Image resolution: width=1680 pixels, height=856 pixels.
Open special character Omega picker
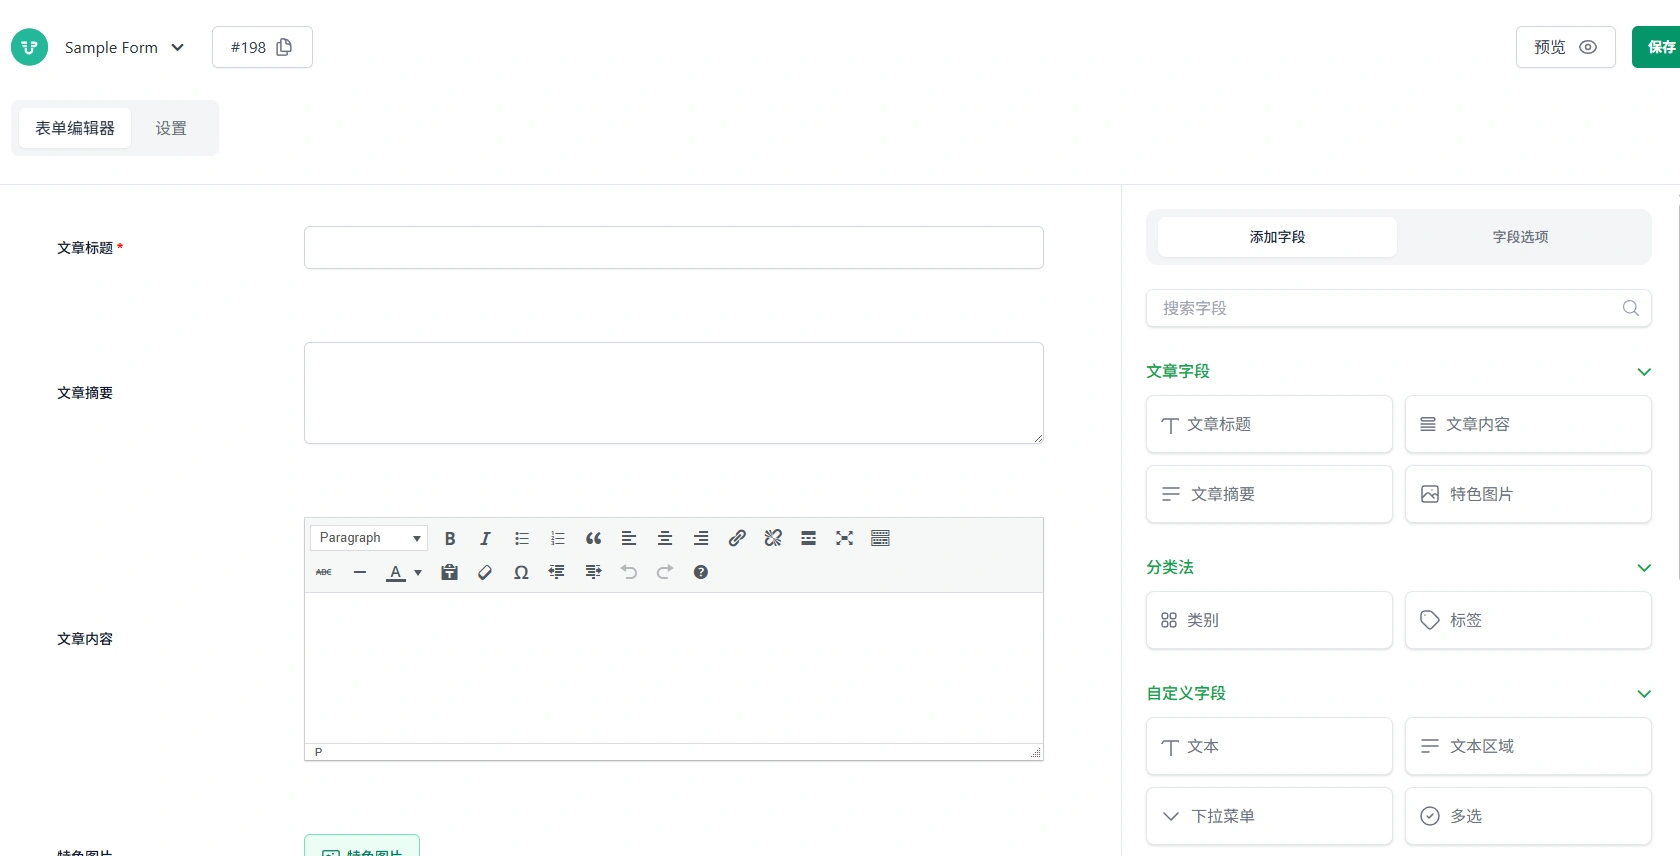(521, 572)
